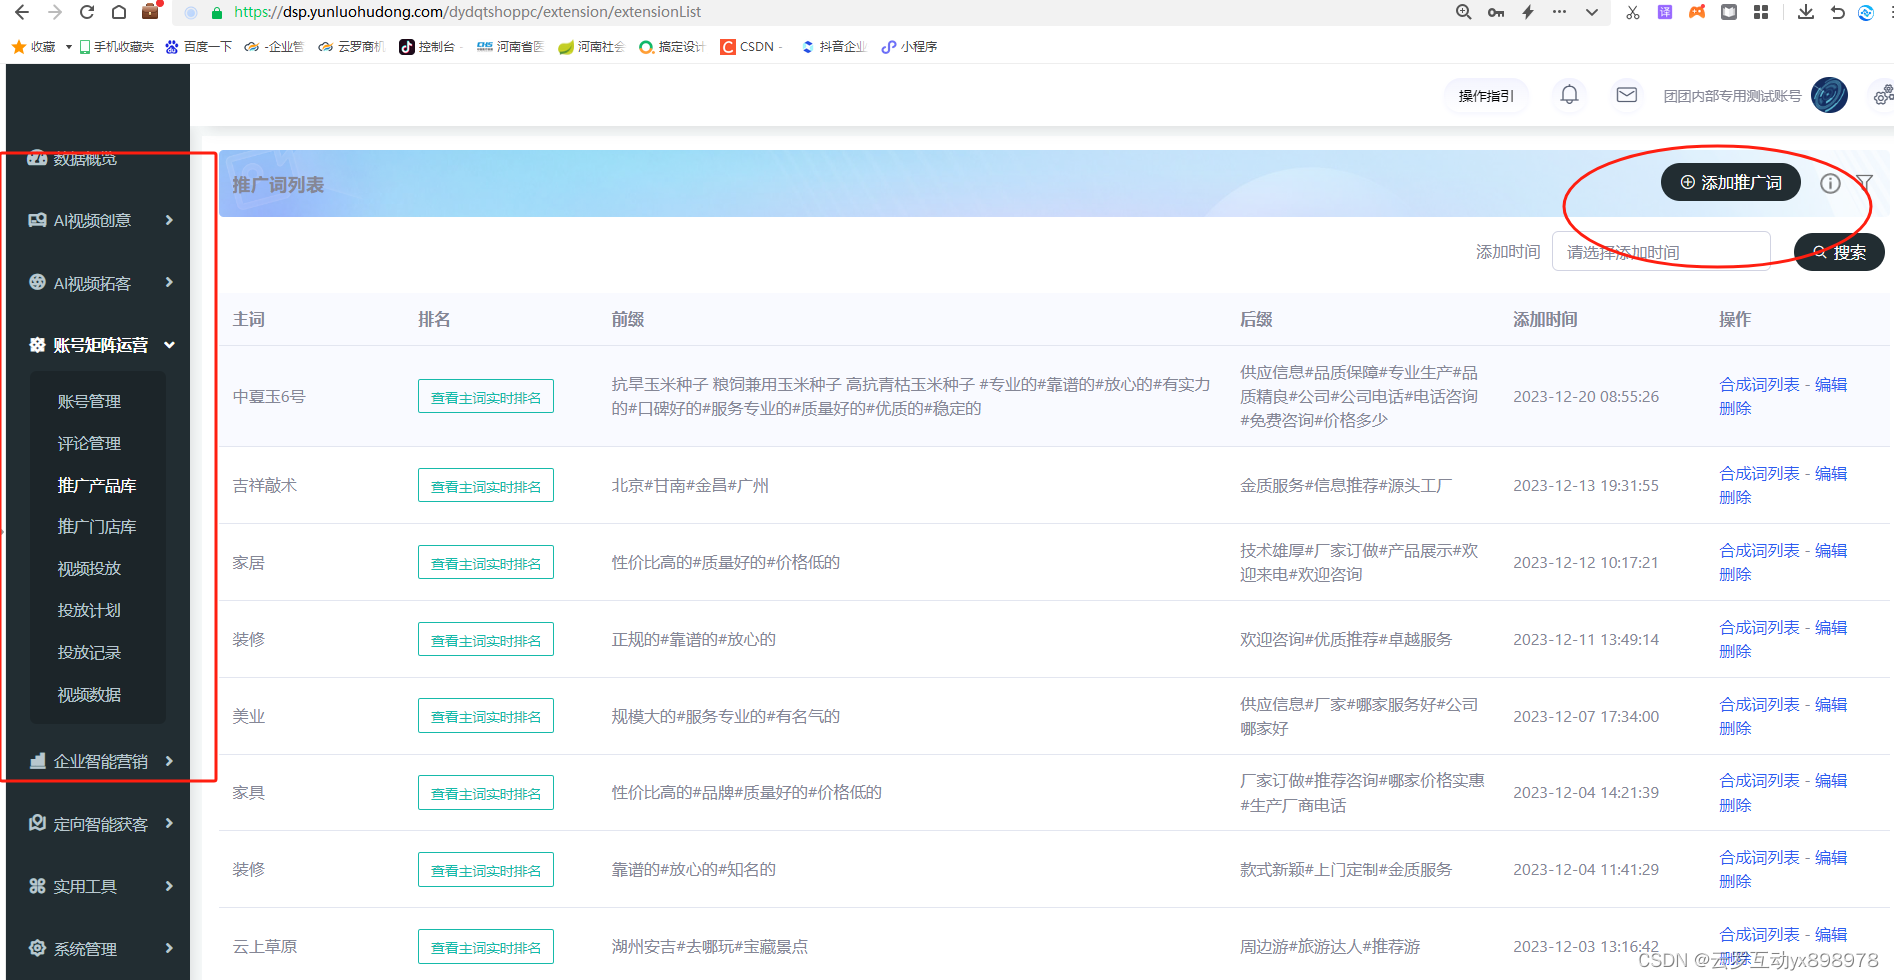Expand the 收藏 bookmarks dropdown arrow
Image resolution: width=1894 pixels, height=980 pixels.
pos(68,47)
